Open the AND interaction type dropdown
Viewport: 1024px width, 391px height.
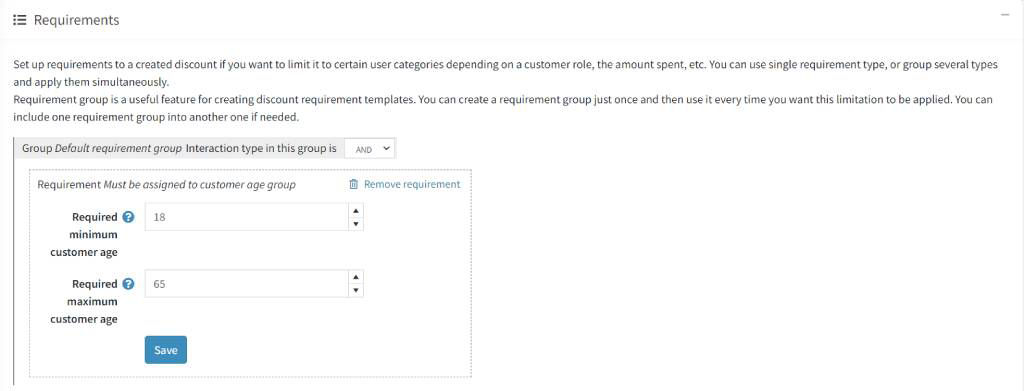[370, 149]
